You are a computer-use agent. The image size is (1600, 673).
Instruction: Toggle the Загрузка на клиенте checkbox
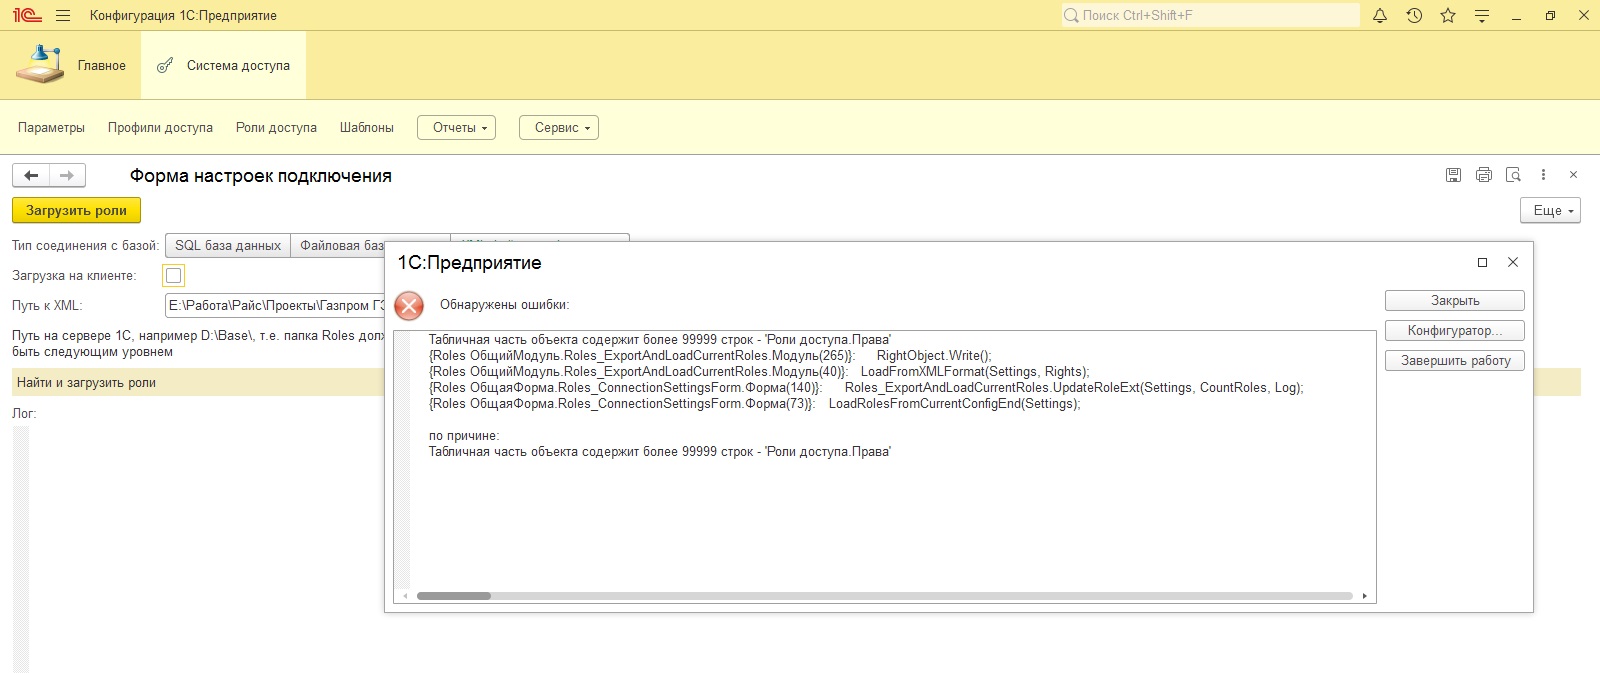(x=174, y=275)
